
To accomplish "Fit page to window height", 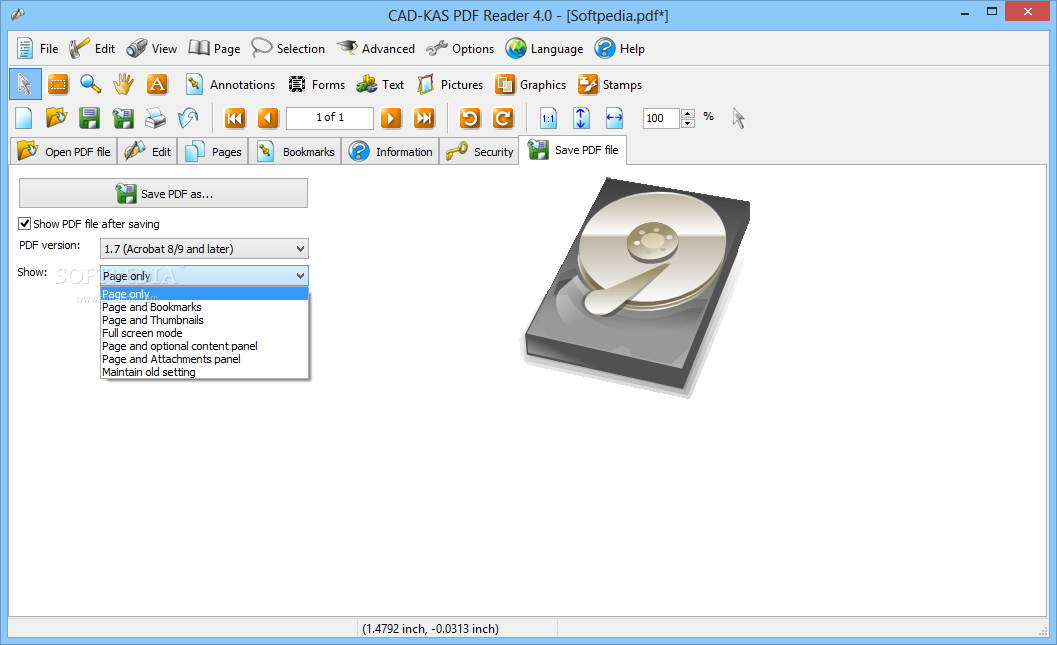I will click(581, 119).
